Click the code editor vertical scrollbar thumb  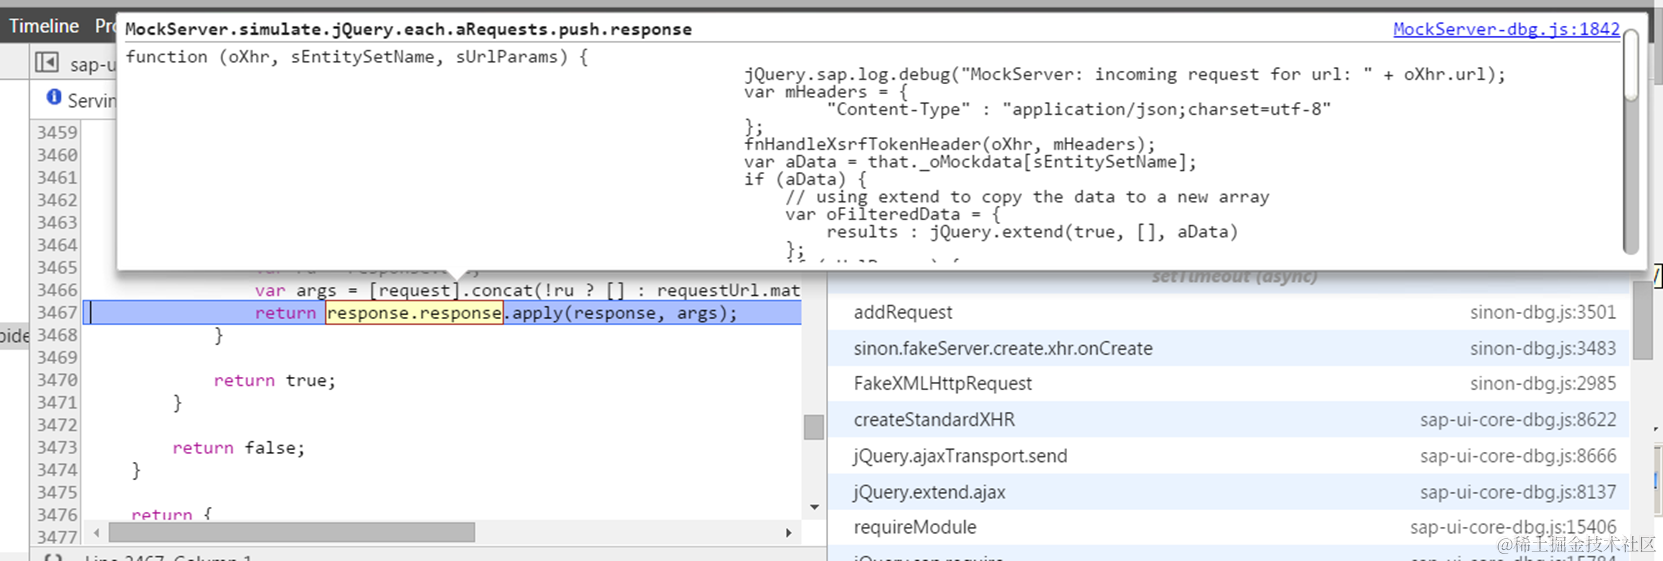click(814, 427)
